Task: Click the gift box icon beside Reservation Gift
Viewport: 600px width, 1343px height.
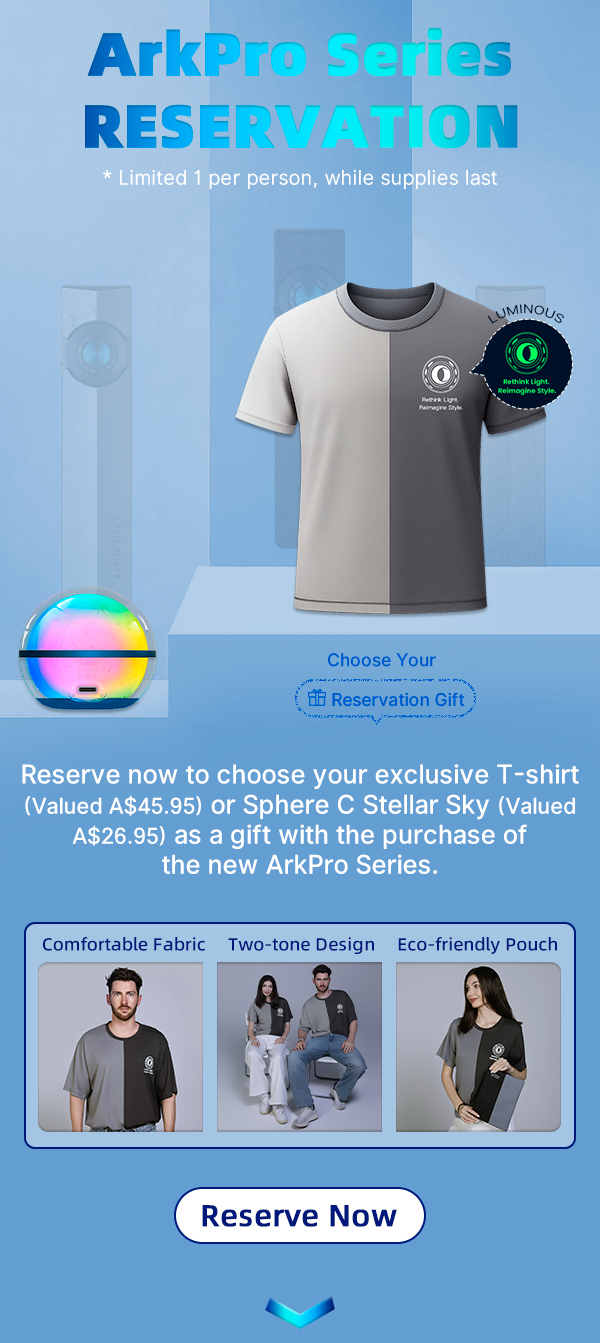Action: pos(317,699)
